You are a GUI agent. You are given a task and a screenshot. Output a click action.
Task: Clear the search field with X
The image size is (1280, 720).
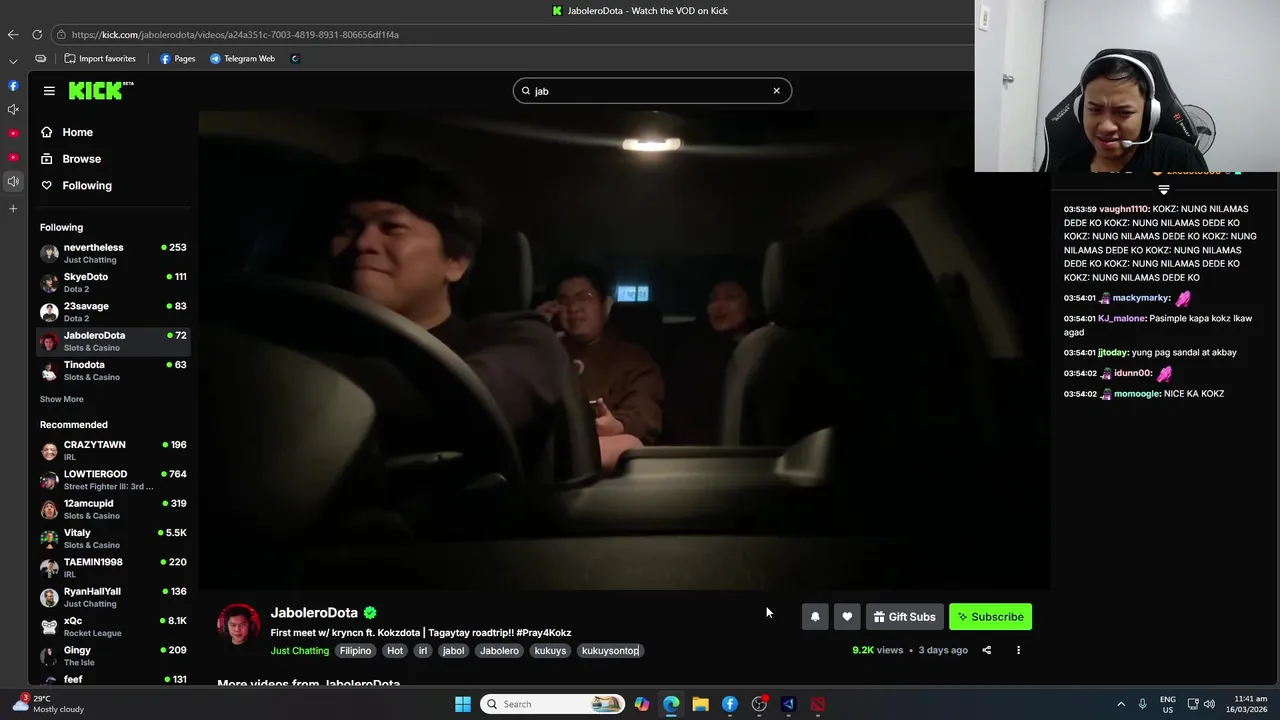coord(776,91)
